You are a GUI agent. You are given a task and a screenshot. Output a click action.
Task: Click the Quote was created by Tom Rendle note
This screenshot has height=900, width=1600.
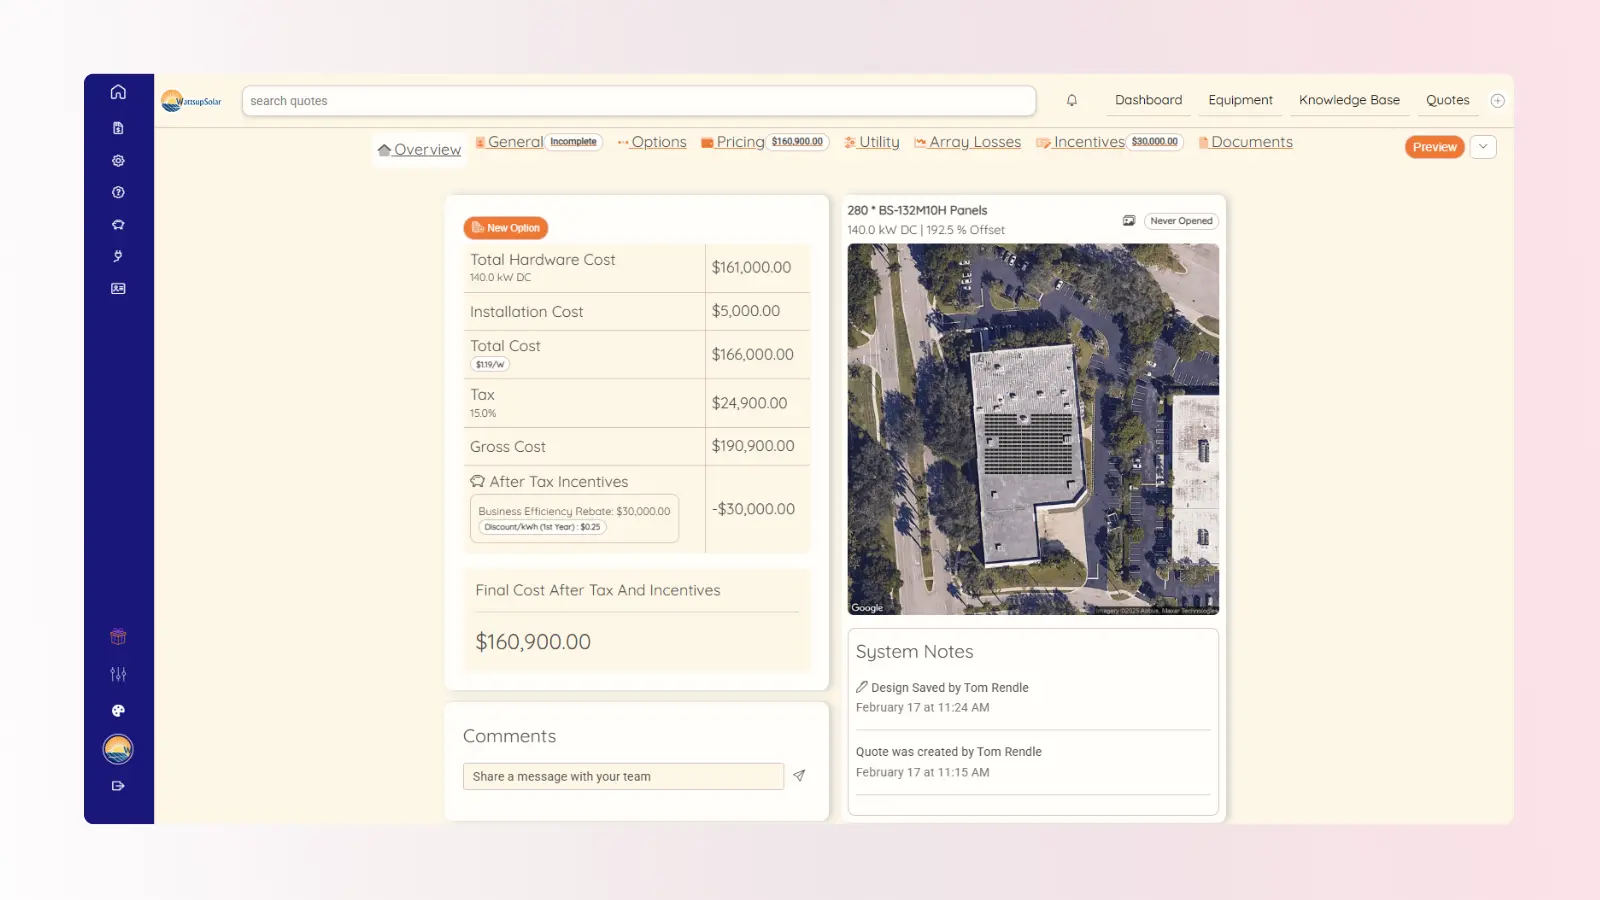[x=948, y=752]
